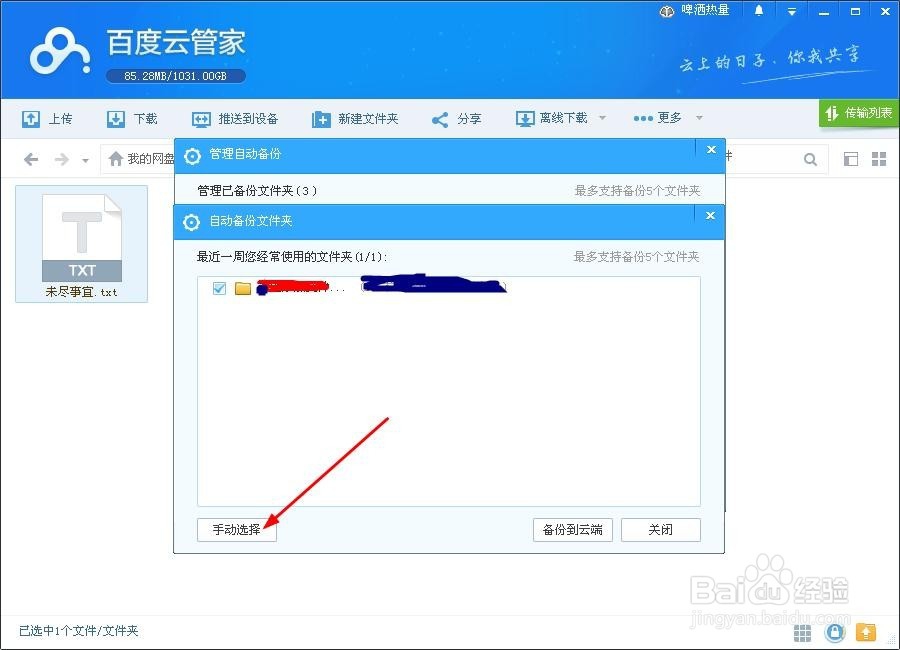Image resolution: width=900 pixels, height=650 pixels.
Task: Open the navigation history dropdown arrow
Action: [x=85, y=158]
